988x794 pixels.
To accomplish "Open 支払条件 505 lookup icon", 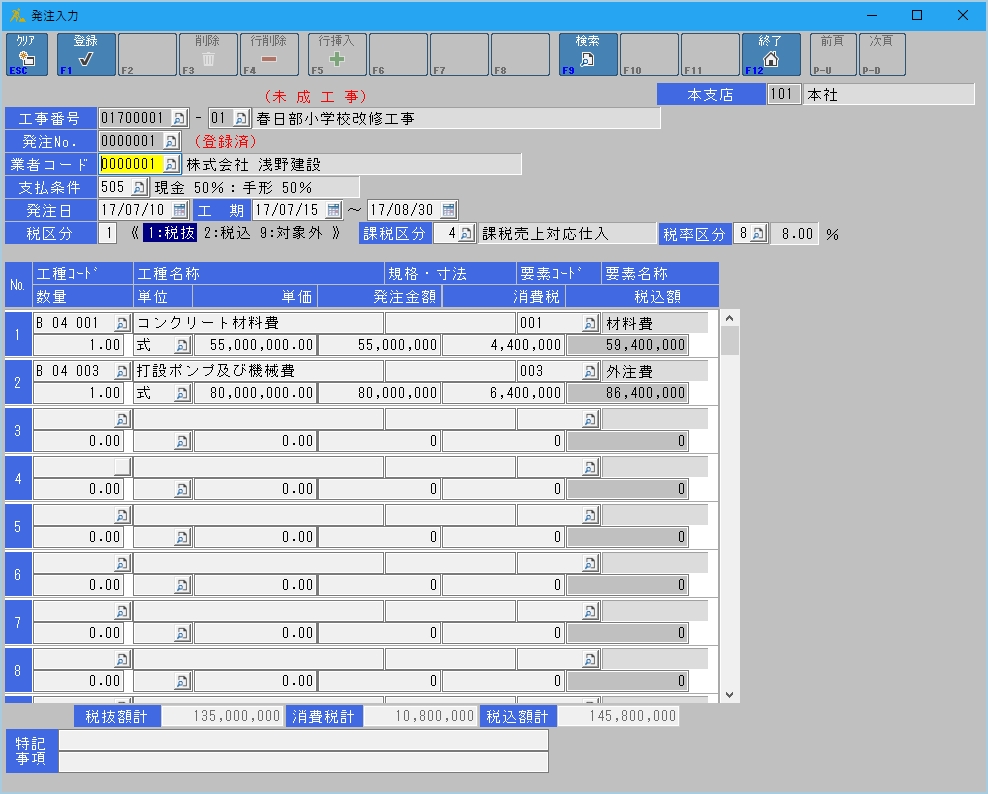I will (139, 187).
